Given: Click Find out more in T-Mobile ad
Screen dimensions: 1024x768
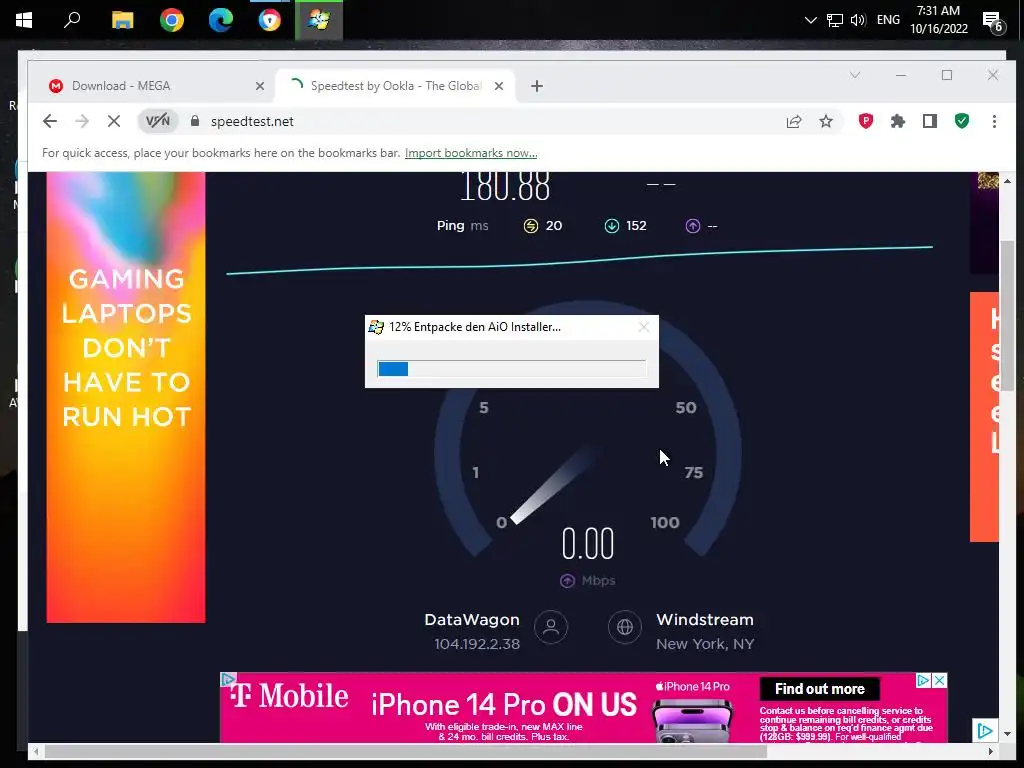Looking at the screenshot, I should coord(820,689).
